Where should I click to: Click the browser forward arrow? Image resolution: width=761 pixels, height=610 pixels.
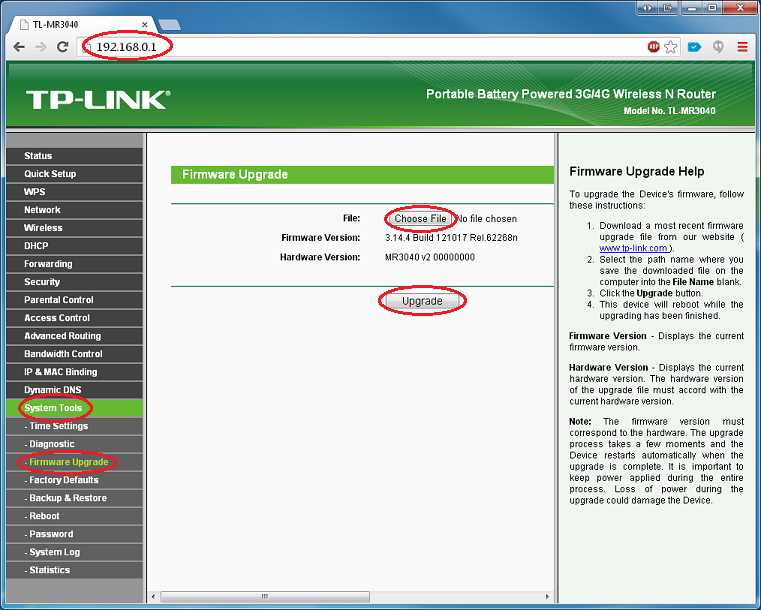41,47
